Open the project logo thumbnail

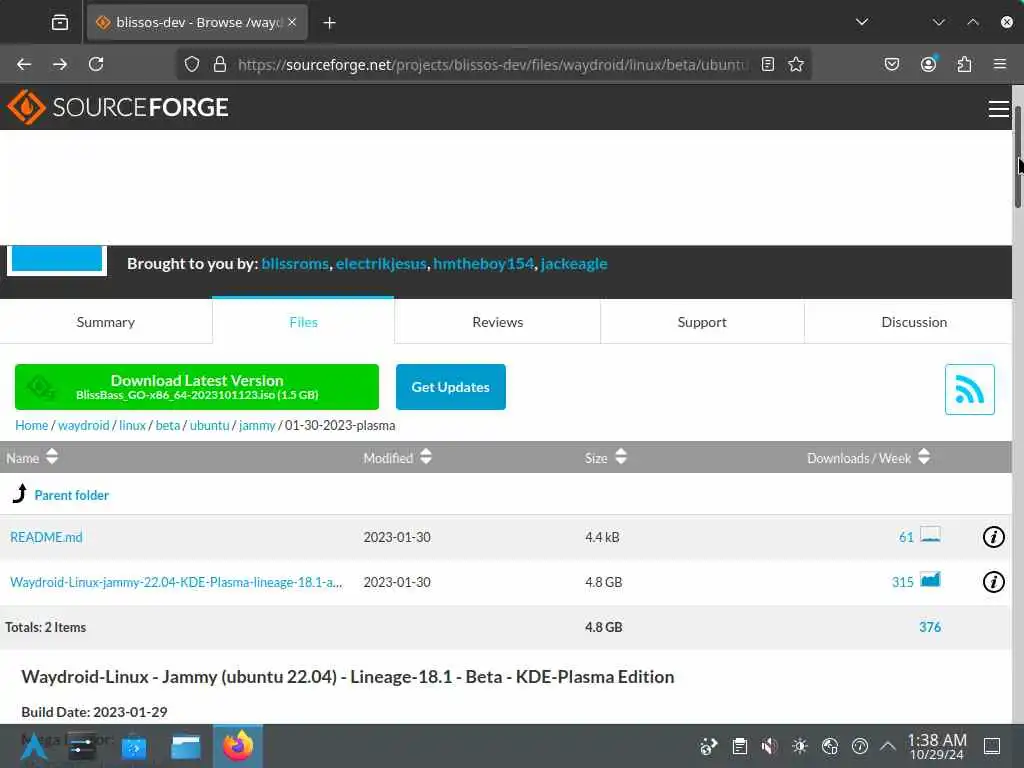coord(57,259)
